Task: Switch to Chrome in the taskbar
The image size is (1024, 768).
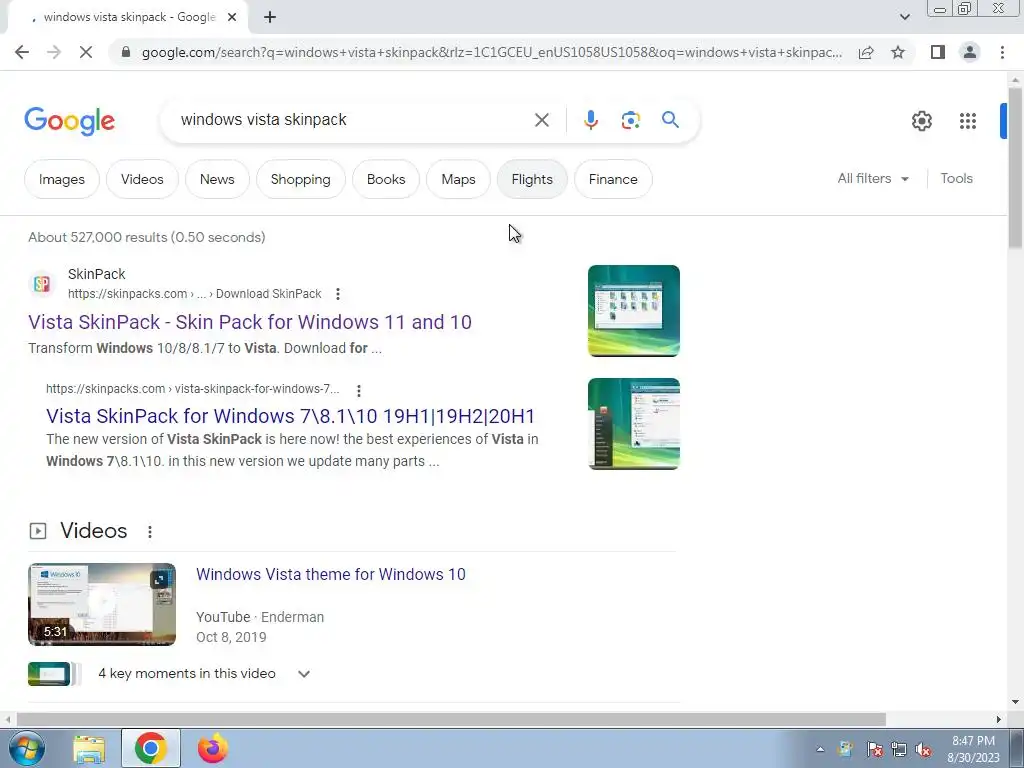Action: 150,748
